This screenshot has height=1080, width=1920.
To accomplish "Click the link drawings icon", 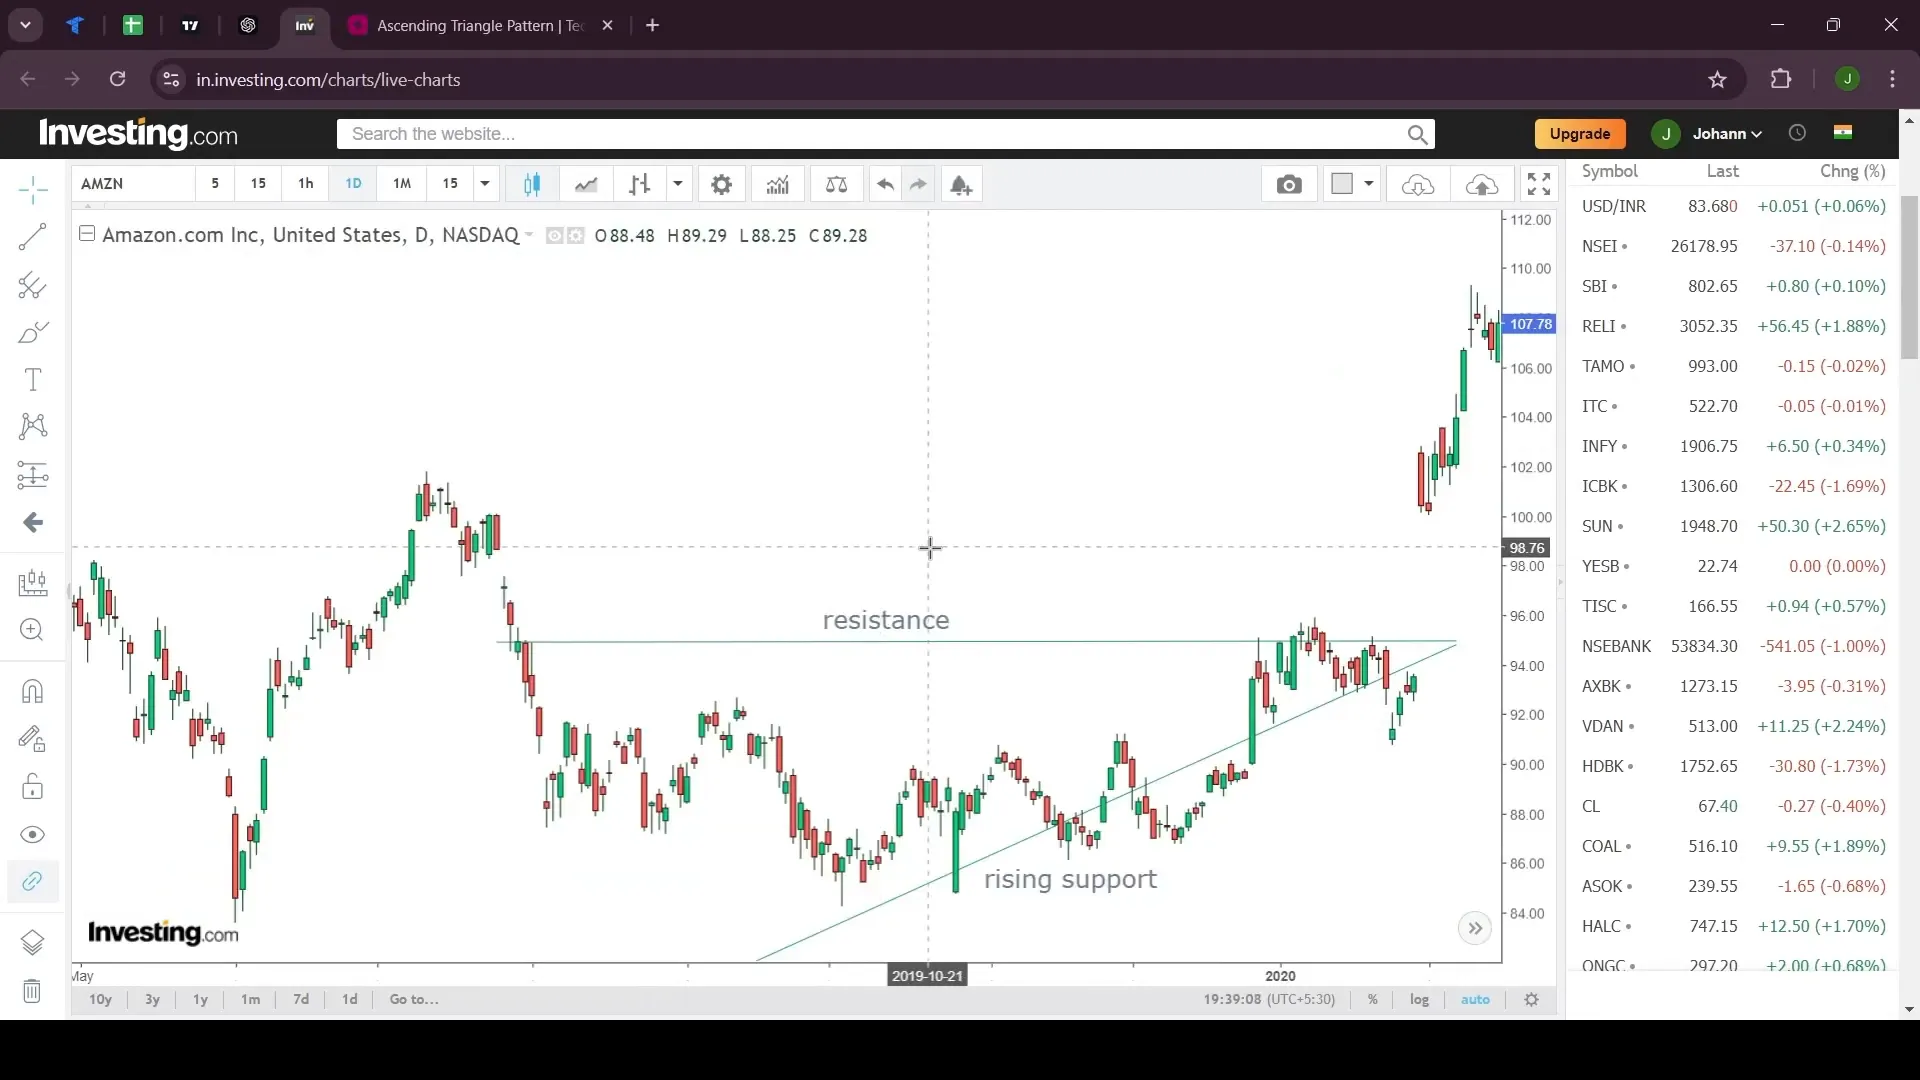I will tap(32, 882).
